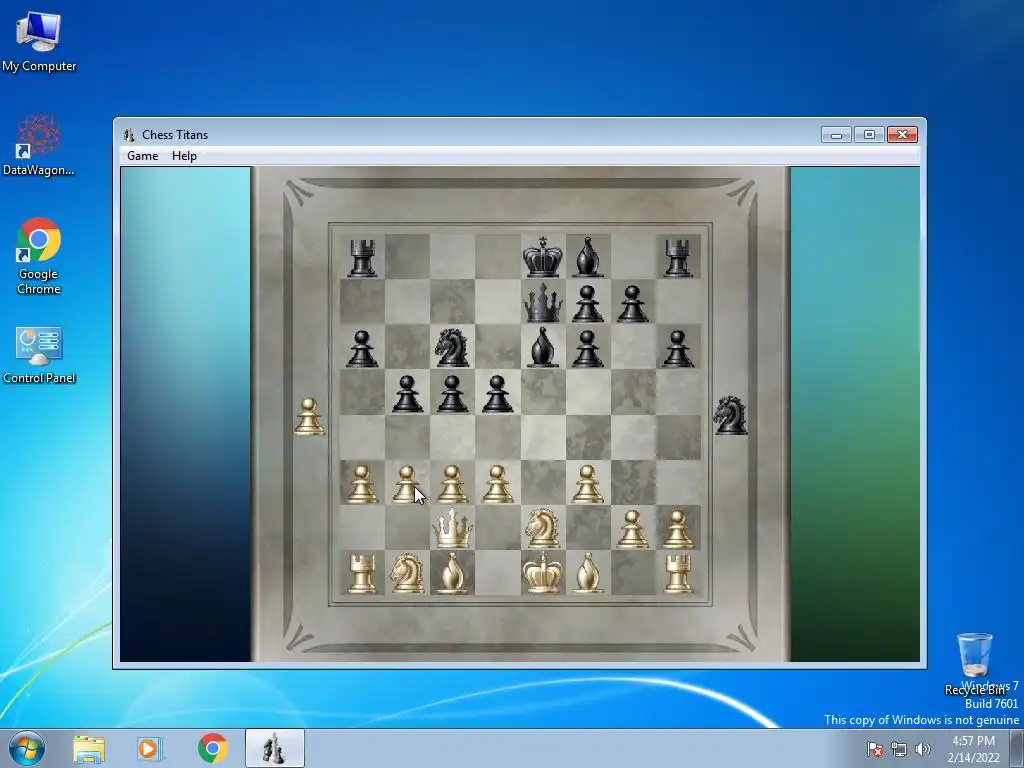Screen dimensions: 1024x768
Task: Select the white pawn on c3
Action: [x=453, y=484]
